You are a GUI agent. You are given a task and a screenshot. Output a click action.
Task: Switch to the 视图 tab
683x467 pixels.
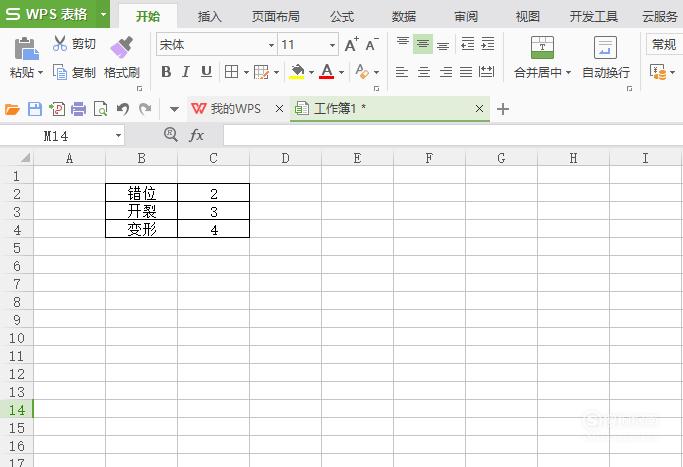528,17
